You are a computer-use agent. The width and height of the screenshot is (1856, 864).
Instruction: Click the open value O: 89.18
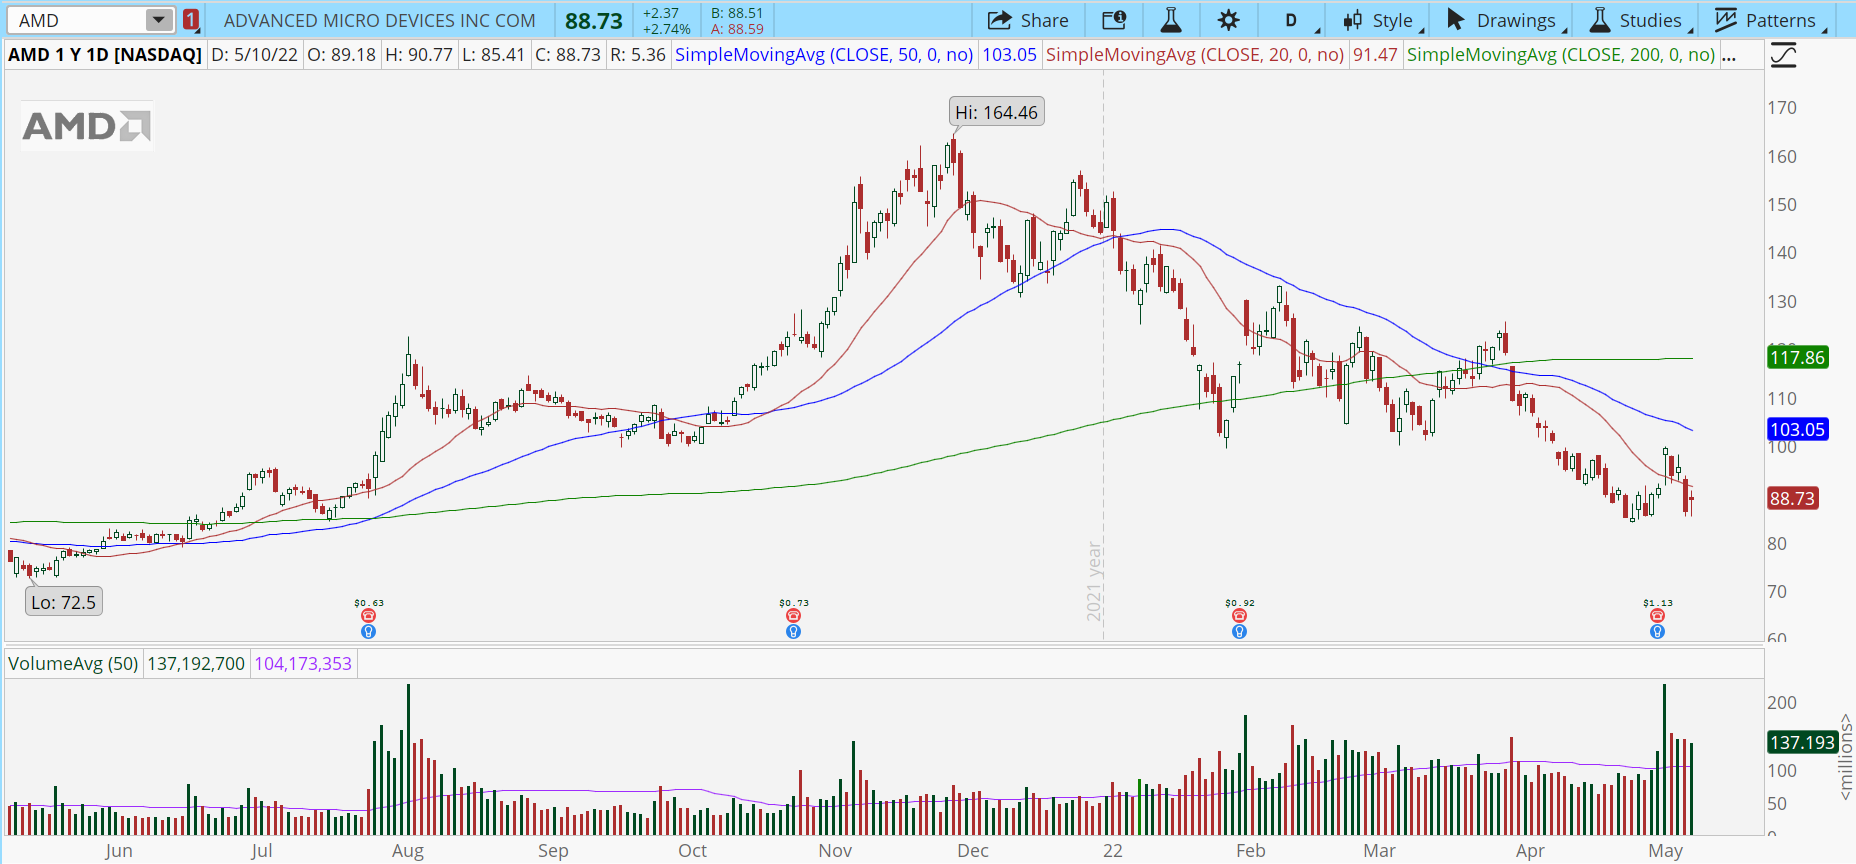342,55
